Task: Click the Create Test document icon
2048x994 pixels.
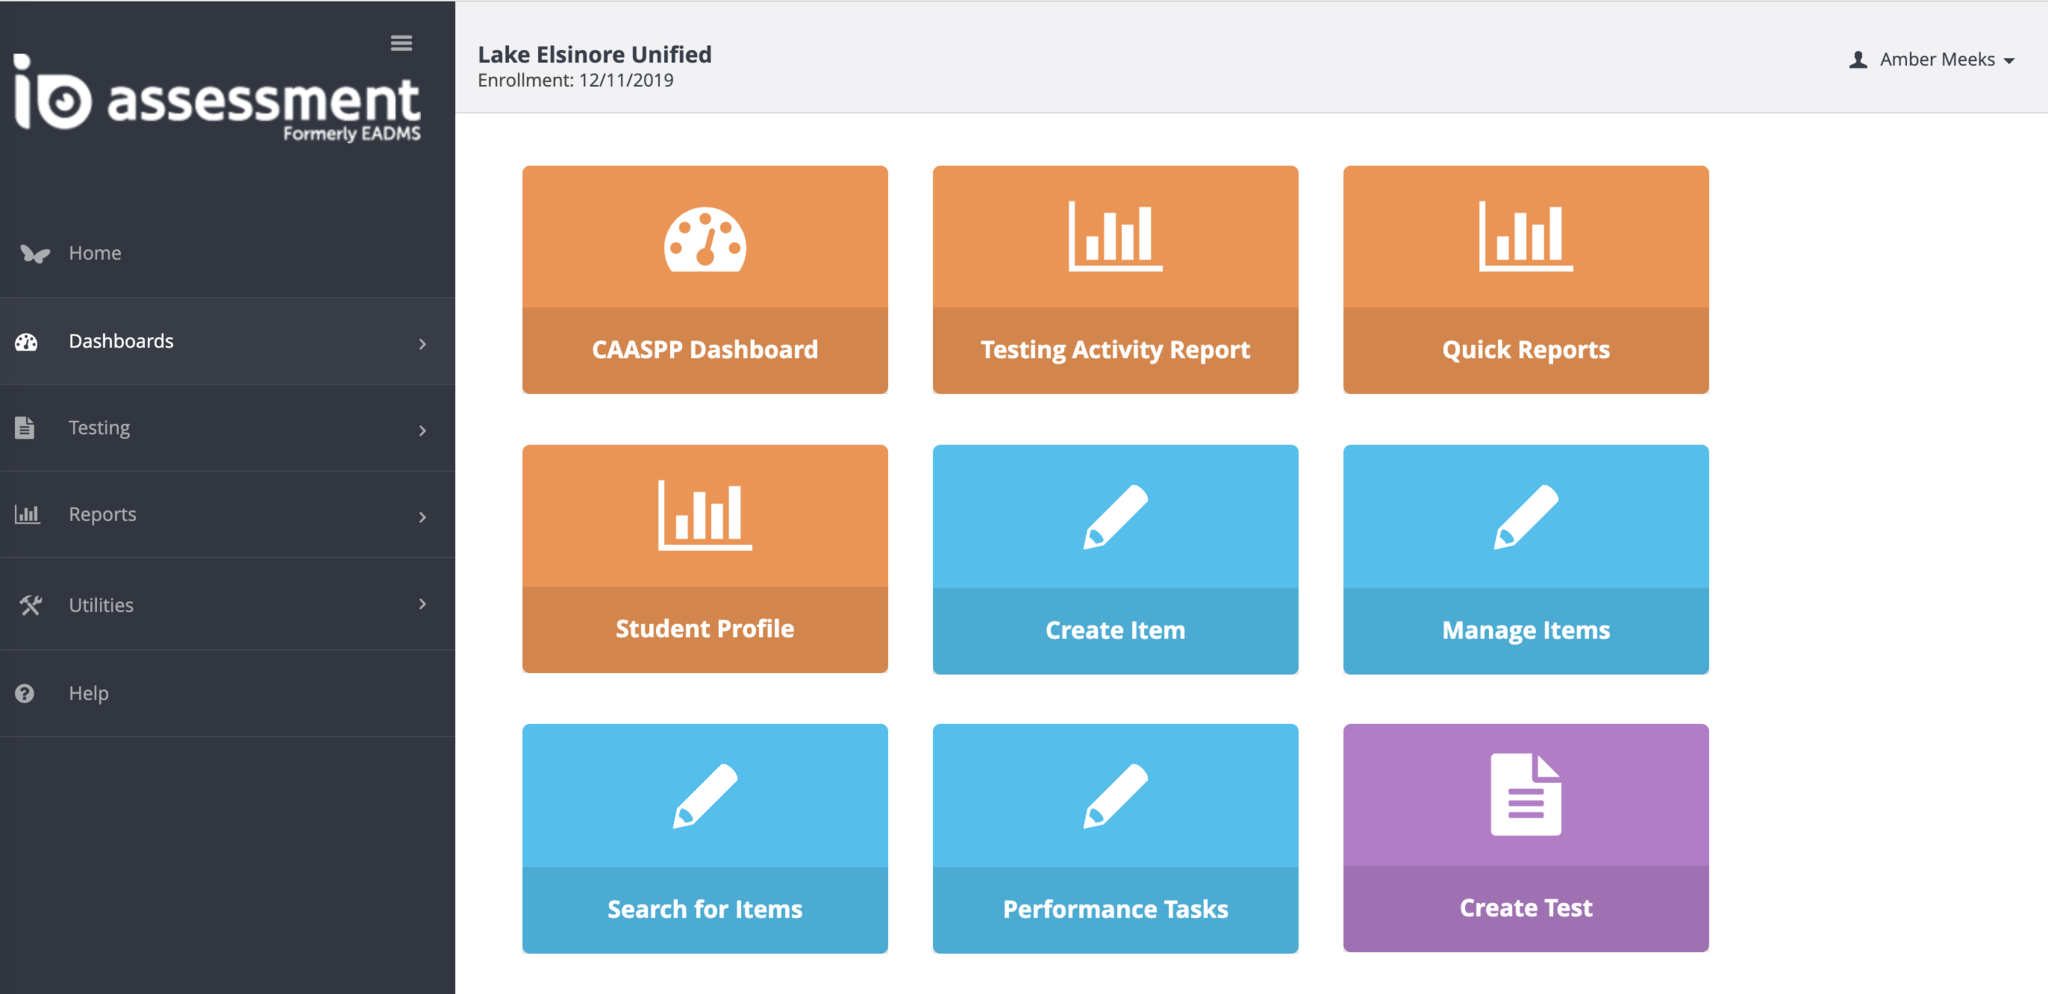Action: [x=1525, y=795]
